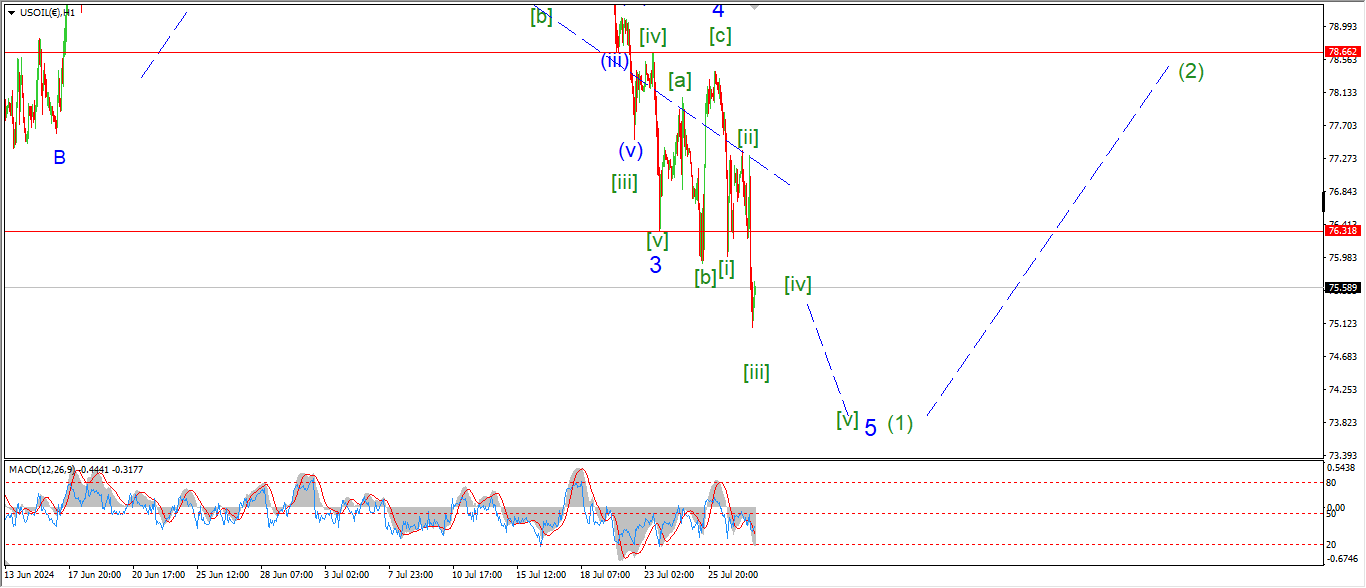Select the dashed blue projection line toward (2)
1366x588 pixels.
(x=1050, y=238)
